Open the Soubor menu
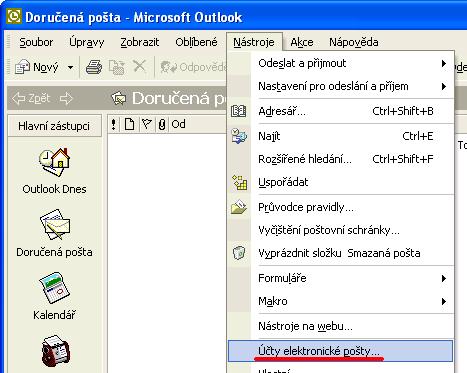The width and height of the screenshot is (467, 373). click(36, 42)
